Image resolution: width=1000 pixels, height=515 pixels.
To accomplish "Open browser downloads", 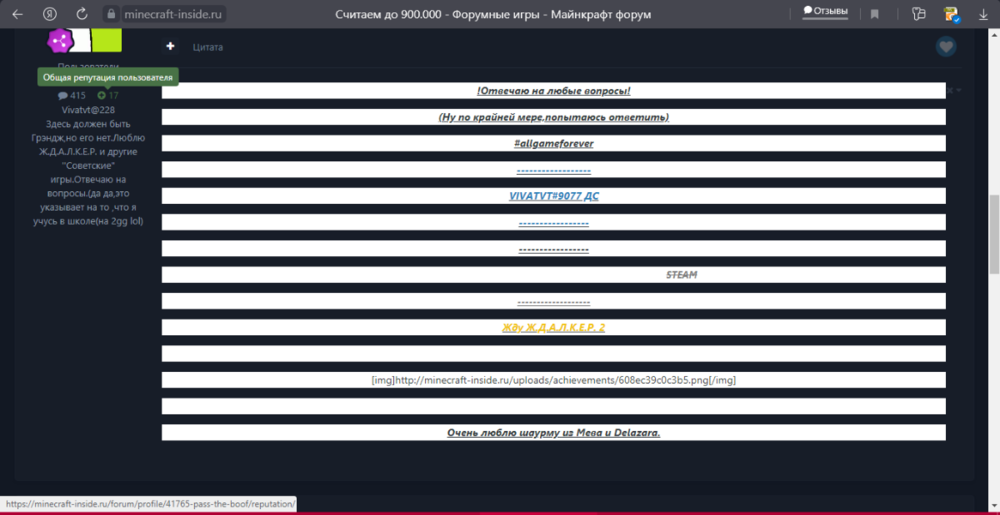I will [x=983, y=14].
